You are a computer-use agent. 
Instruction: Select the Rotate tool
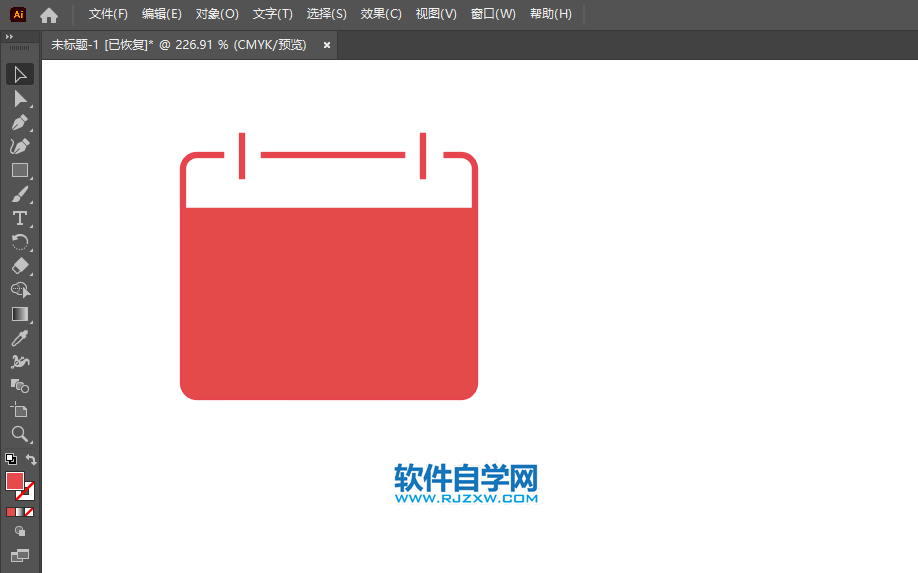[x=20, y=242]
